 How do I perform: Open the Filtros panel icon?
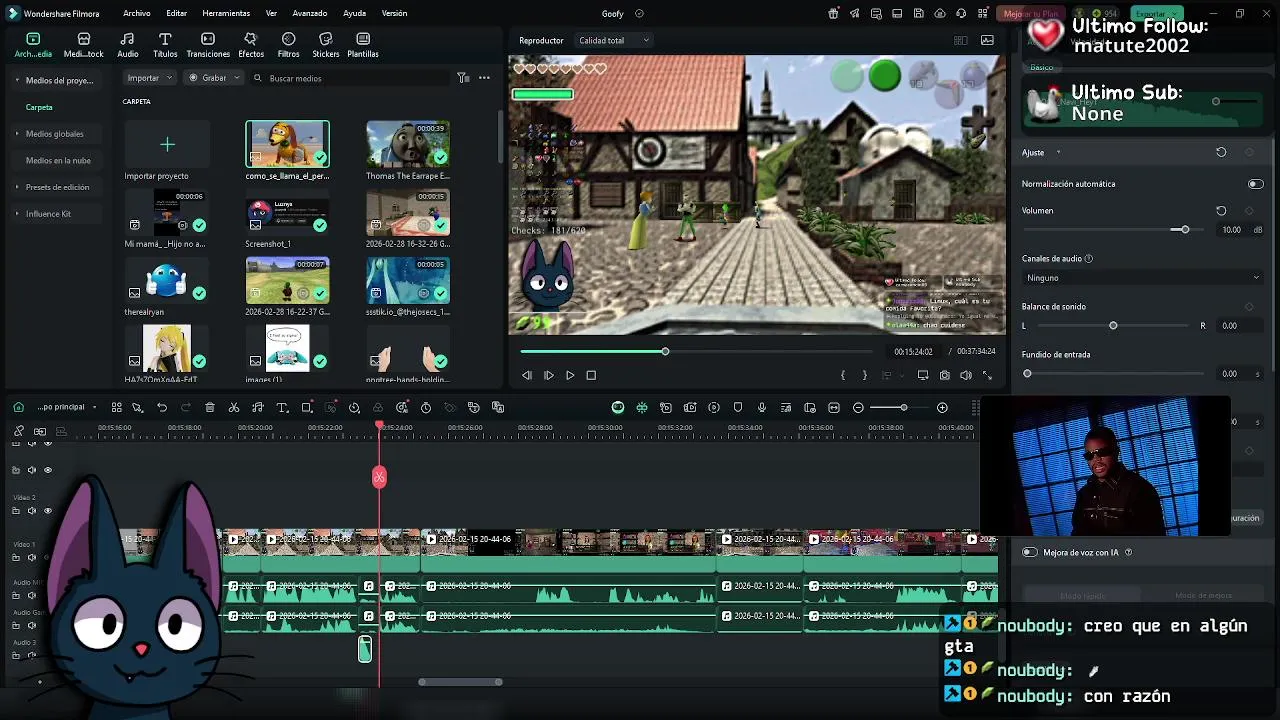pos(288,45)
